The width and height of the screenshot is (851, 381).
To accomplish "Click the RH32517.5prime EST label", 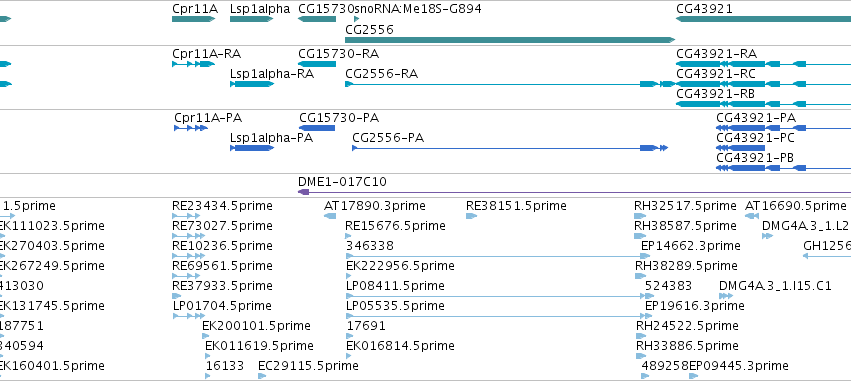I will coord(685,206).
